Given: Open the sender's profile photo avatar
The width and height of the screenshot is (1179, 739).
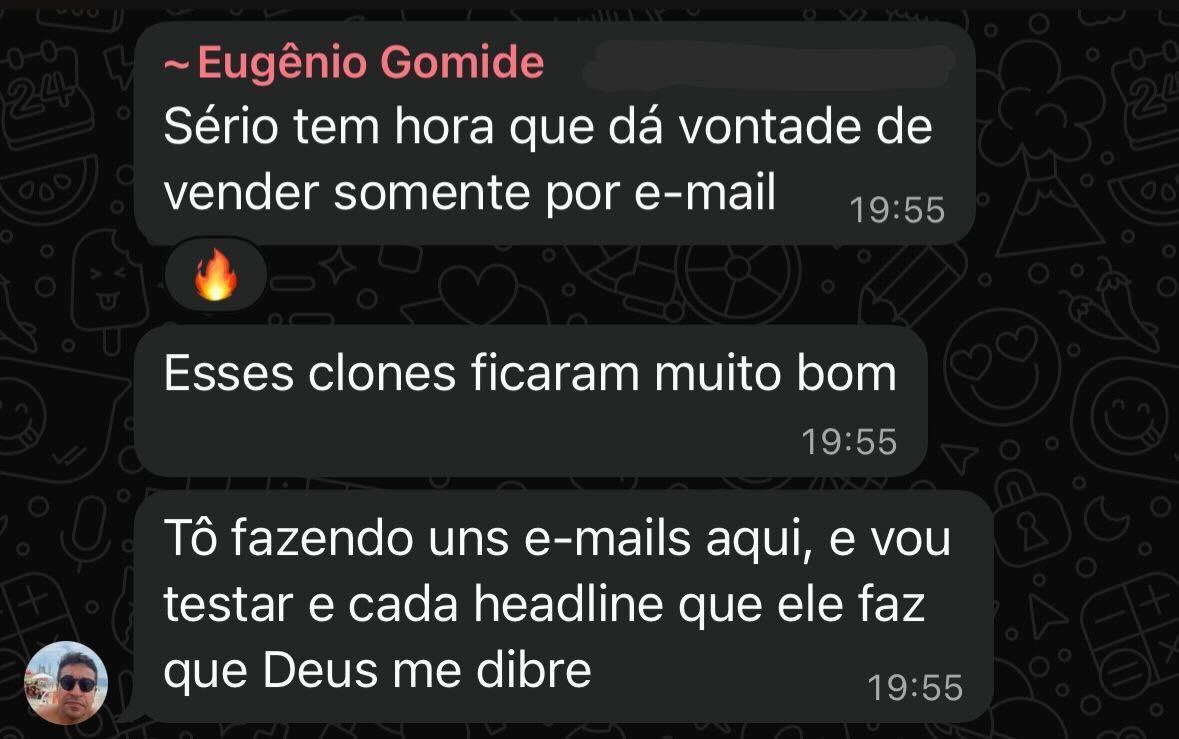Looking at the screenshot, I should click(66, 683).
